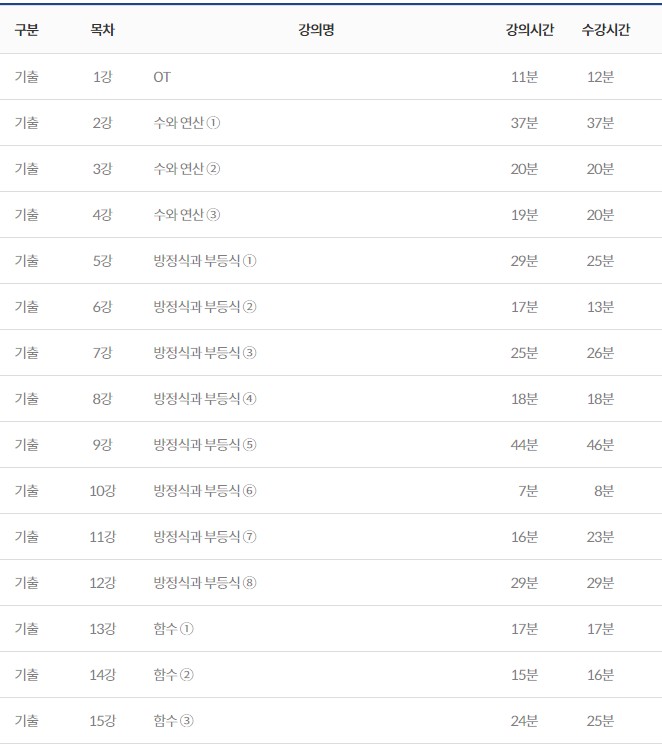This screenshot has height=747, width=662.
Task: Click the 강의시간 column header
Action: click(529, 30)
